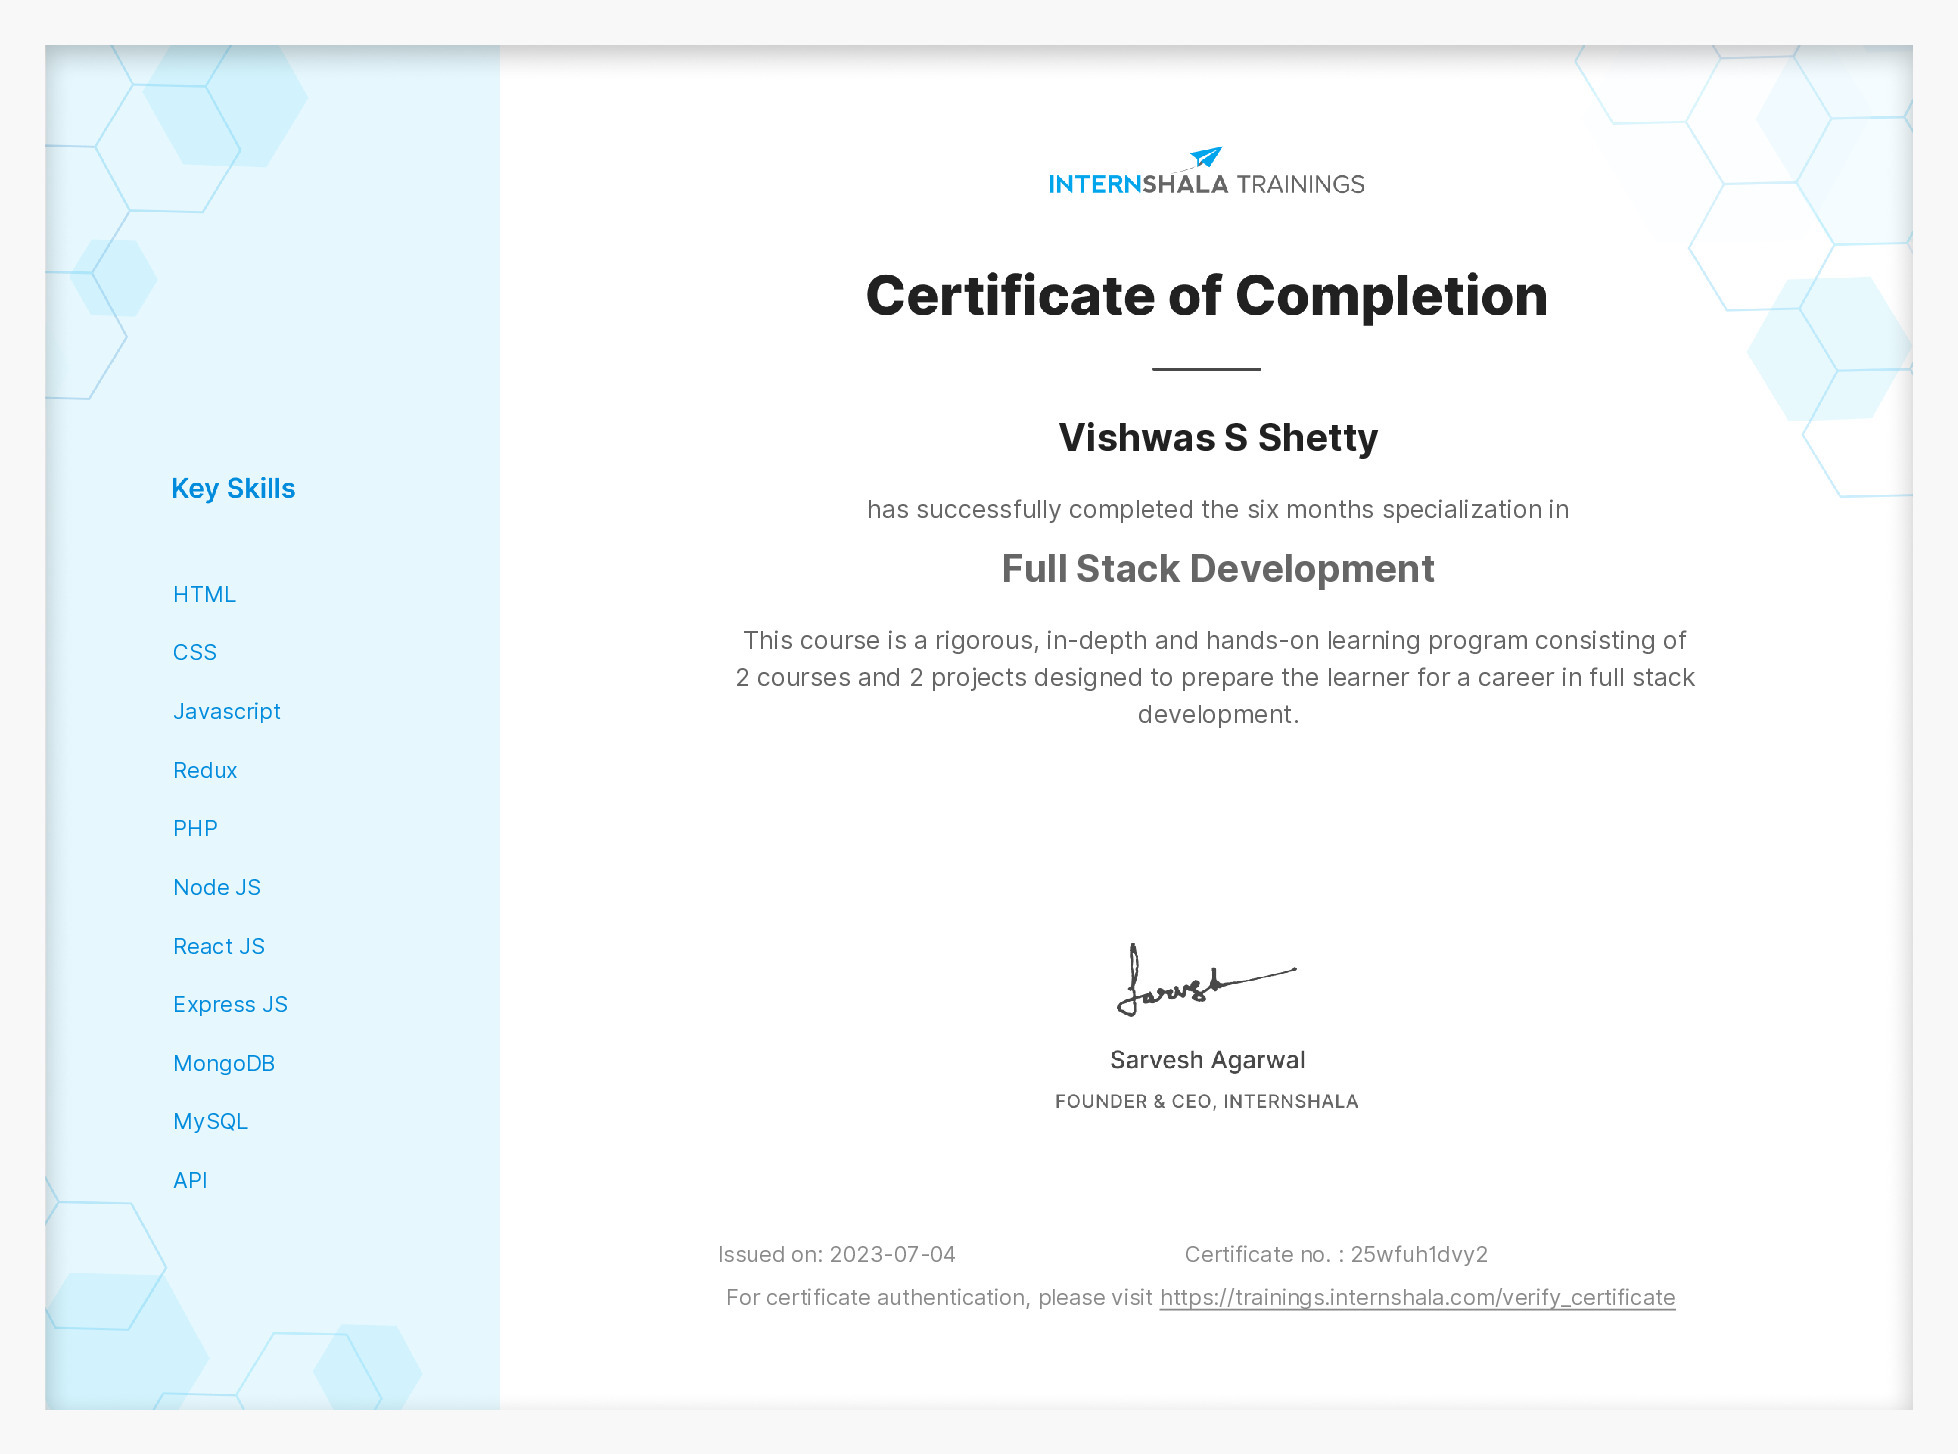
Task: Select the API skill entry
Action: pyautogui.click(x=190, y=1181)
